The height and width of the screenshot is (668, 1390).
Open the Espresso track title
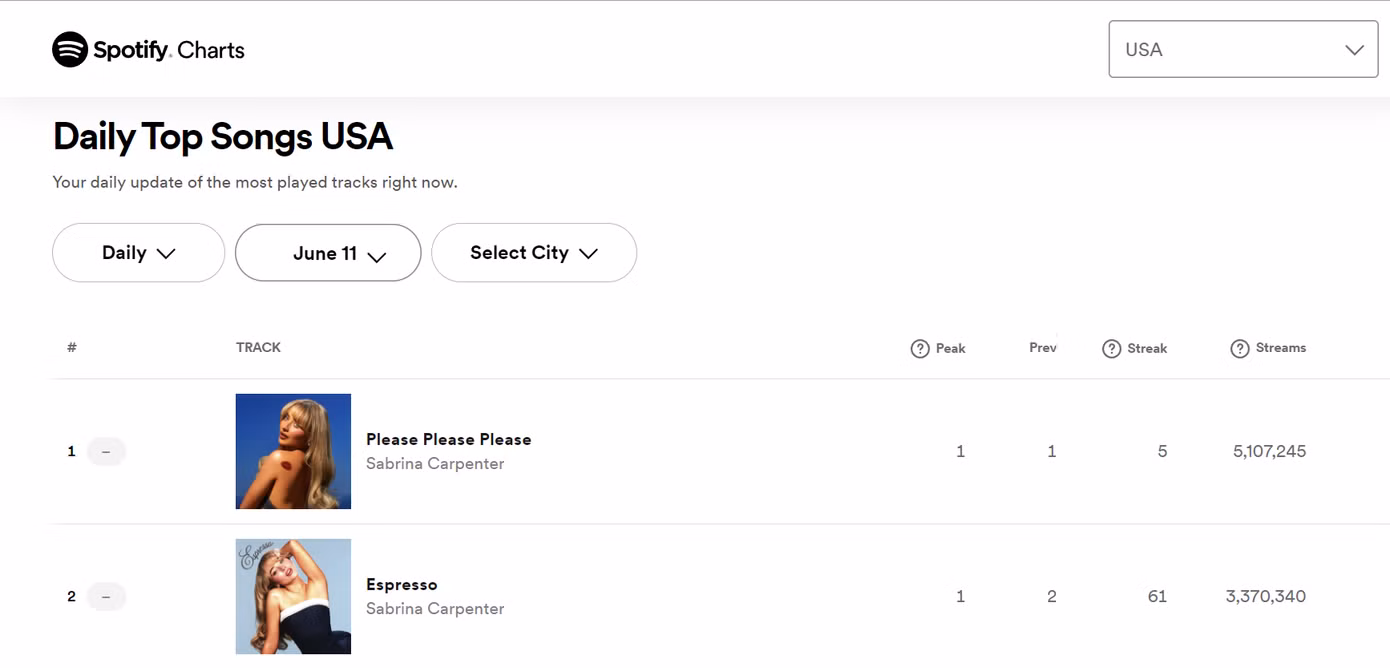[401, 584]
